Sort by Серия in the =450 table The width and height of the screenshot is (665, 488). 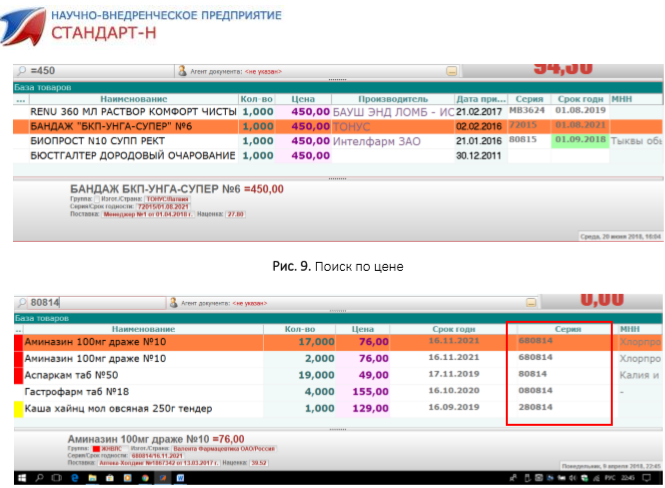click(529, 99)
